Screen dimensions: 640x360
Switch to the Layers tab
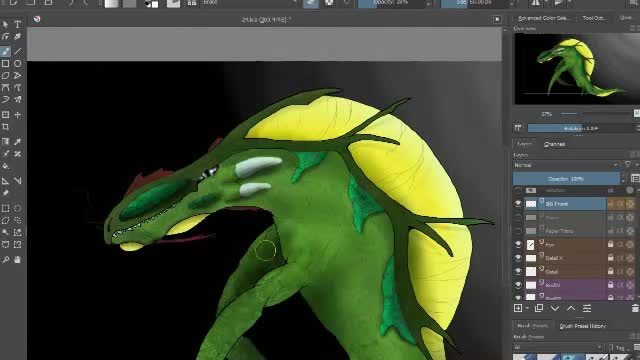click(x=524, y=144)
